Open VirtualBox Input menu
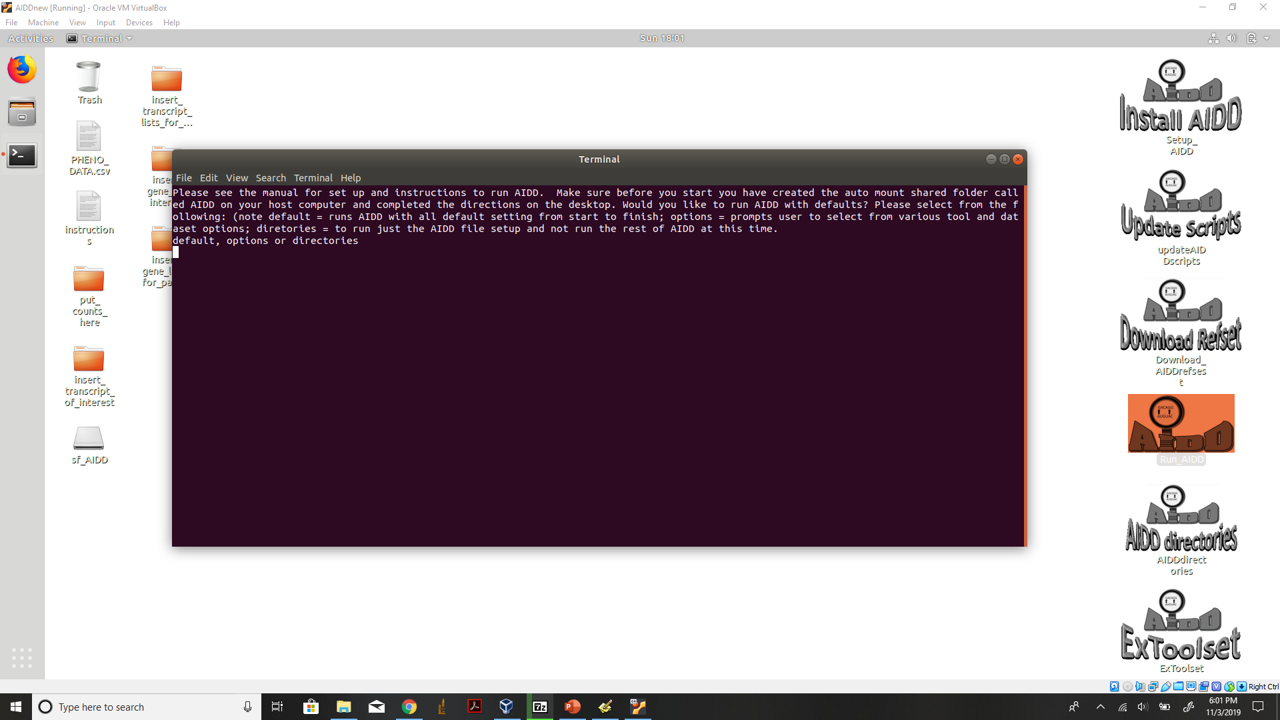 pos(106,22)
